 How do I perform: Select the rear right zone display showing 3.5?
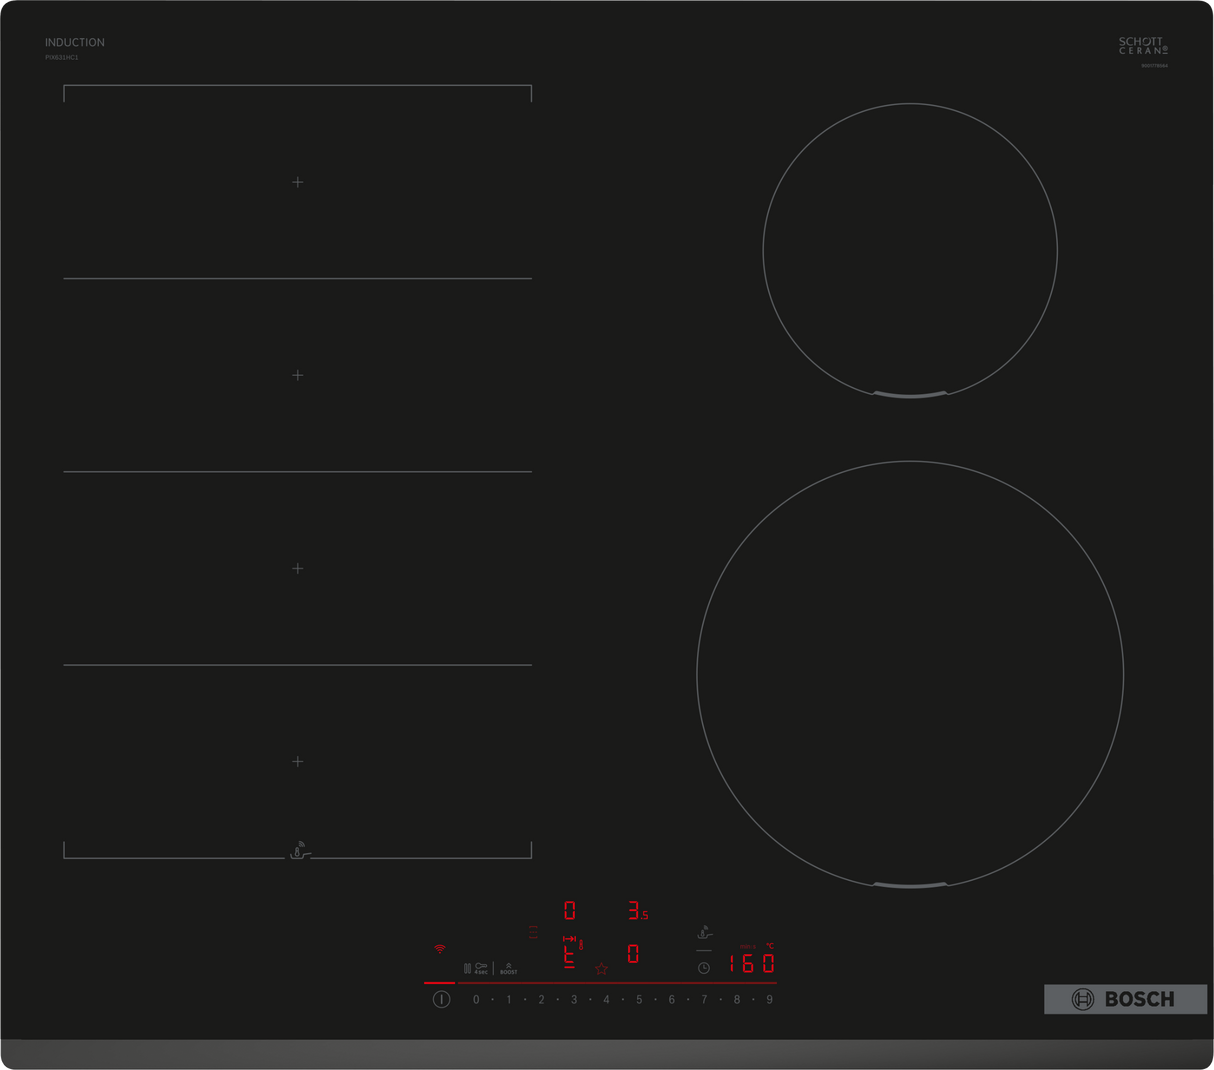[637, 911]
